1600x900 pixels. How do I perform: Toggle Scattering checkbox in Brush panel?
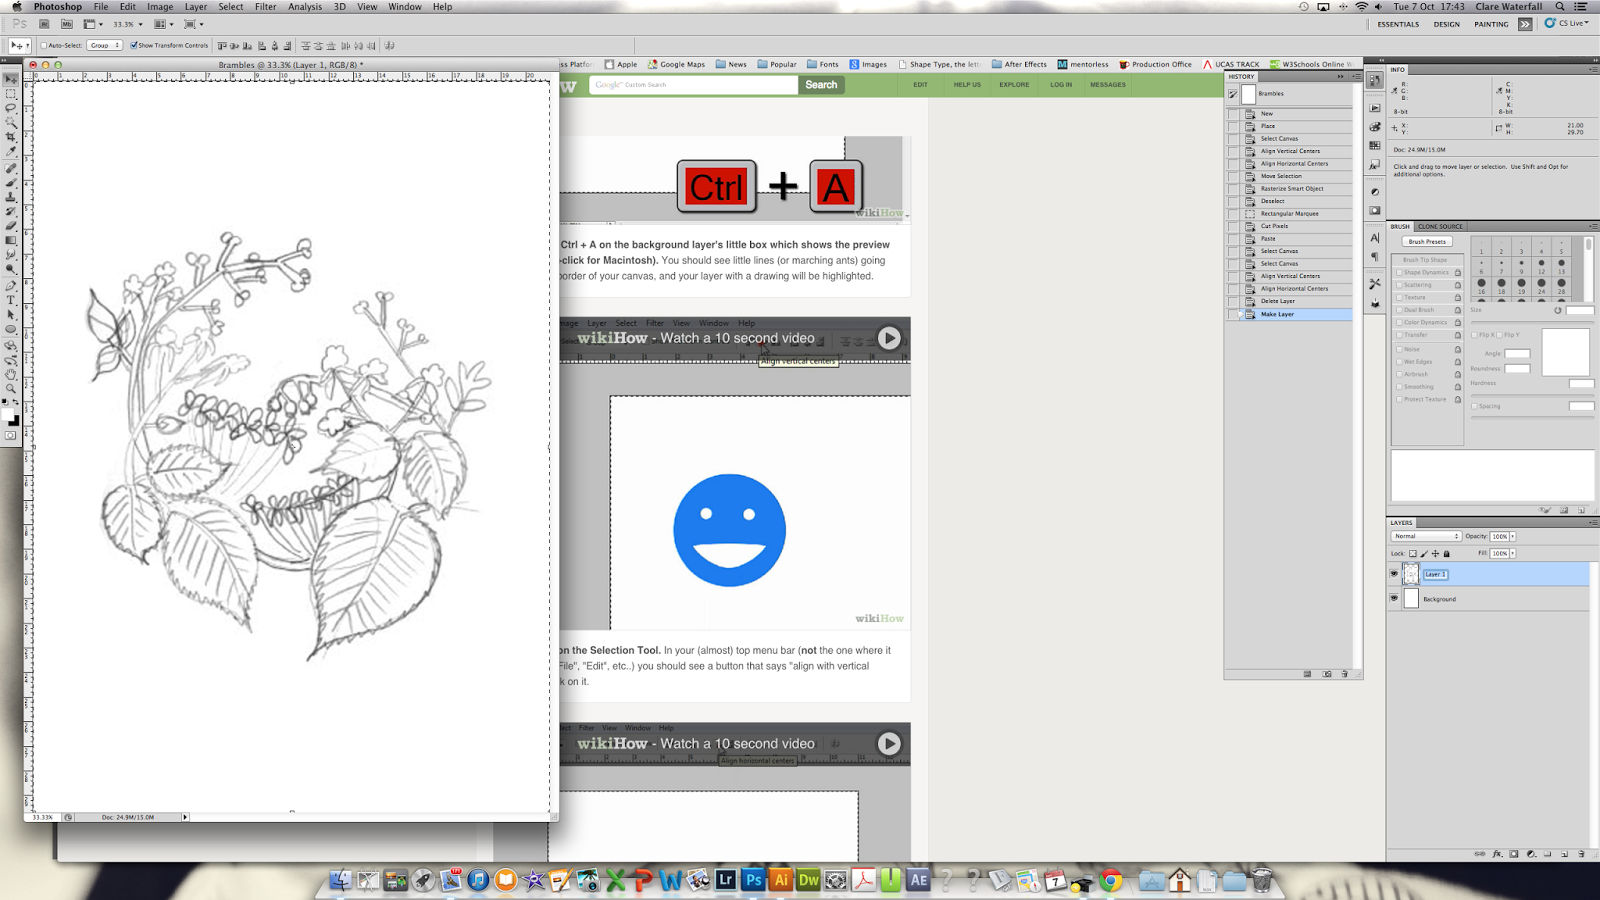[1398, 285]
